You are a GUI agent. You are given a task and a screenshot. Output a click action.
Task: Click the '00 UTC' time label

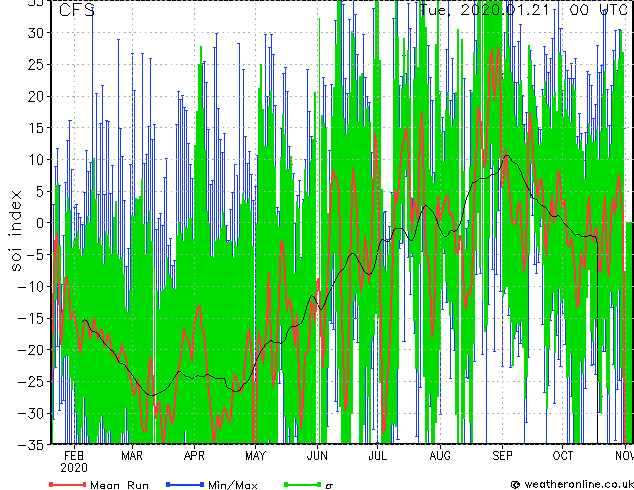coord(598,9)
